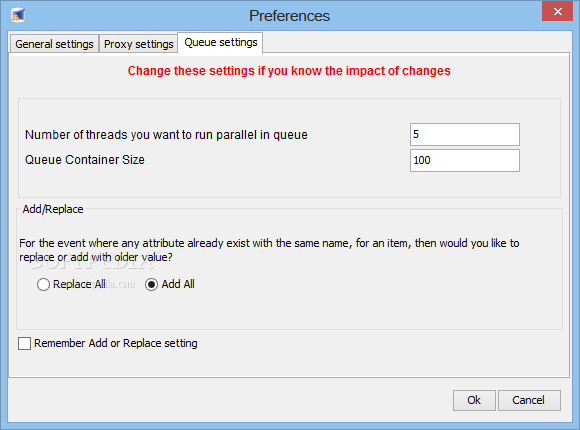Click the Add All label text
580x430 pixels.
(178, 284)
